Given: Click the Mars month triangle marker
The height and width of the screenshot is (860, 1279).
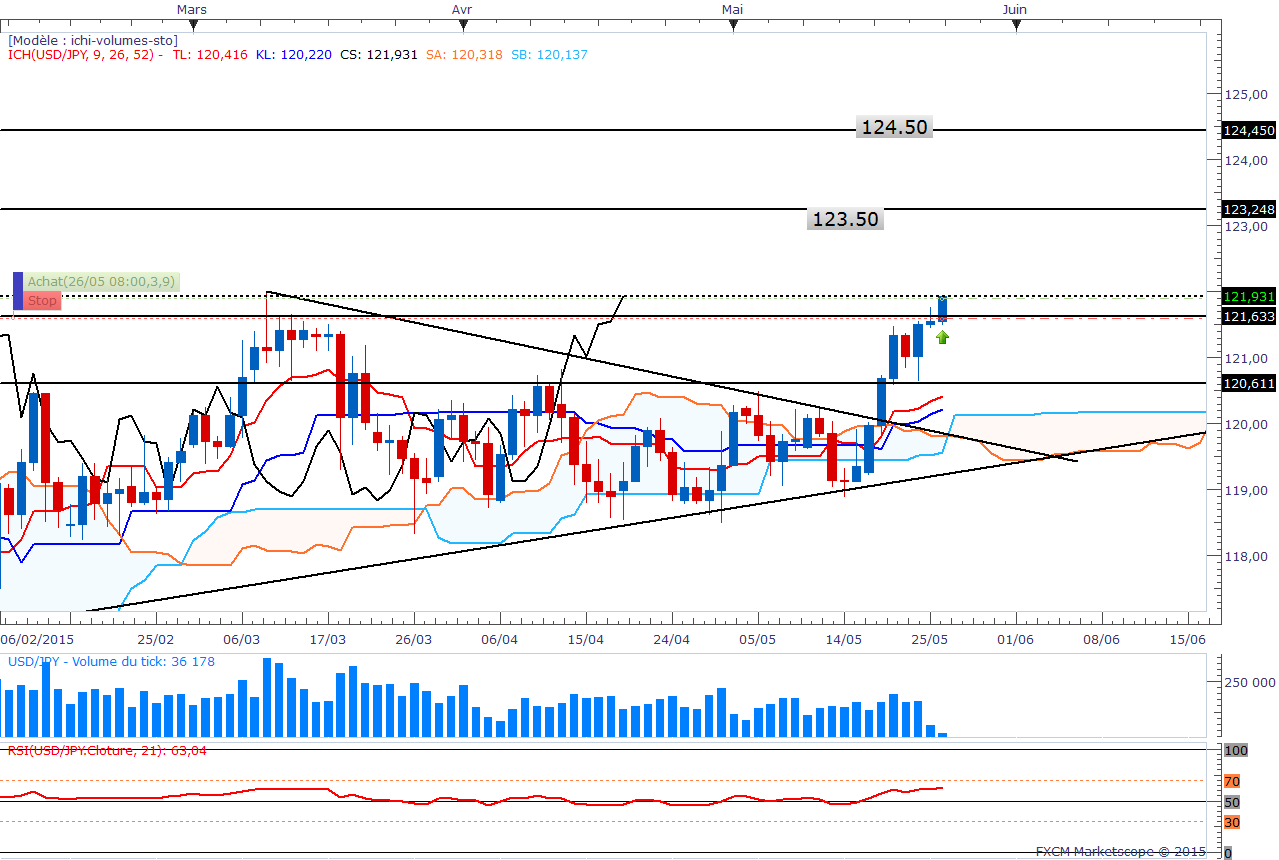Looking at the screenshot, I should 192,26.
